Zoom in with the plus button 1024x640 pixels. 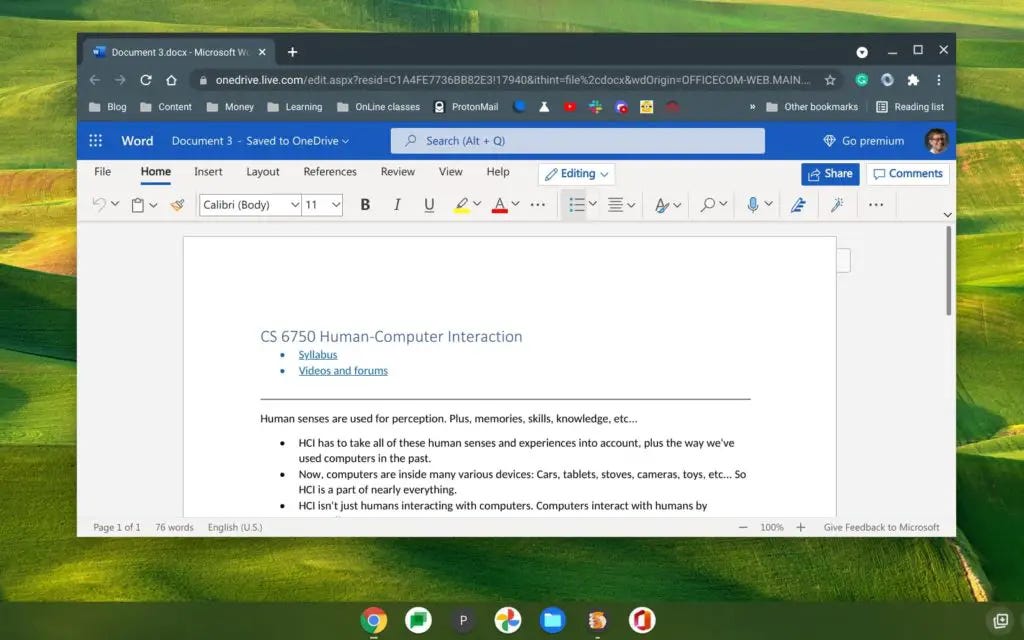[801, 527]
